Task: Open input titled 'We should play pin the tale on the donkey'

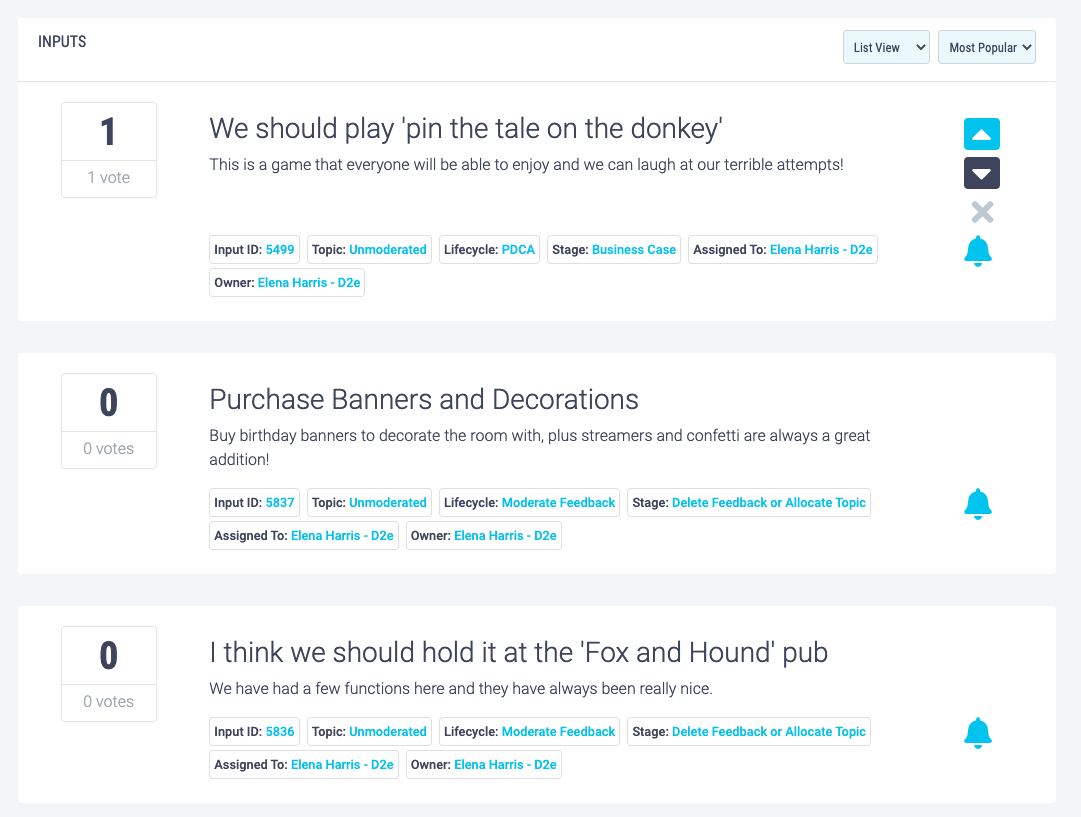Action: click(465, 129)
